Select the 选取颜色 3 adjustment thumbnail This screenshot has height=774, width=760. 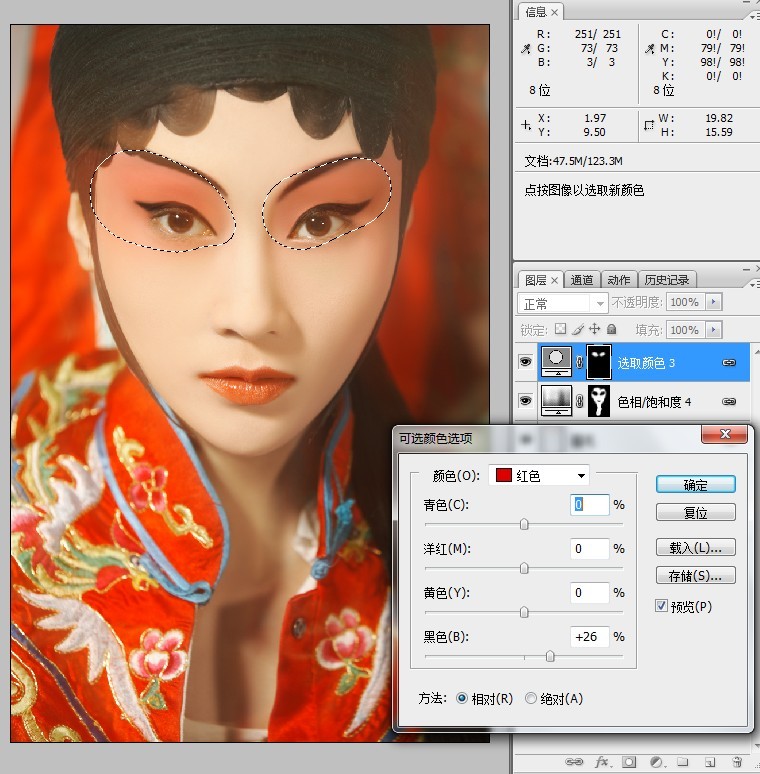point(557,361)
